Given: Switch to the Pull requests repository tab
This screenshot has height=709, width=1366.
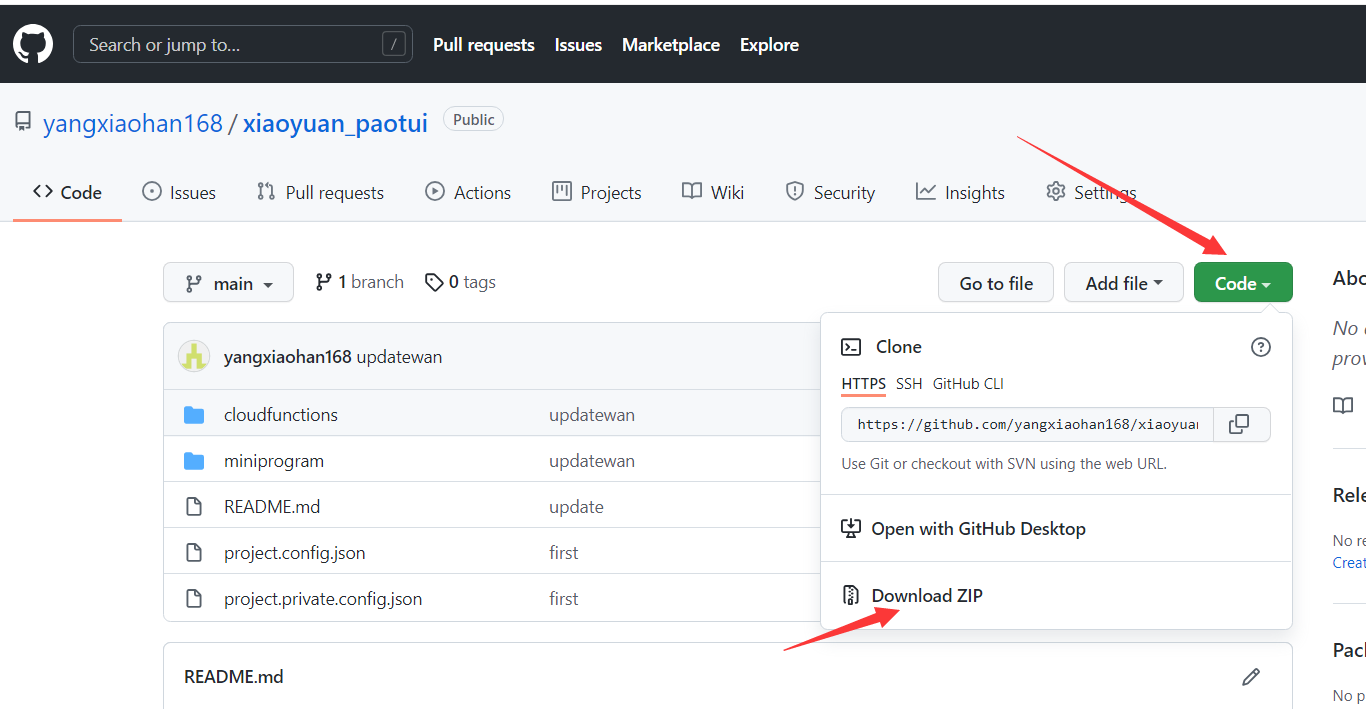Looking at the screenshot, I should pos(320,192).
